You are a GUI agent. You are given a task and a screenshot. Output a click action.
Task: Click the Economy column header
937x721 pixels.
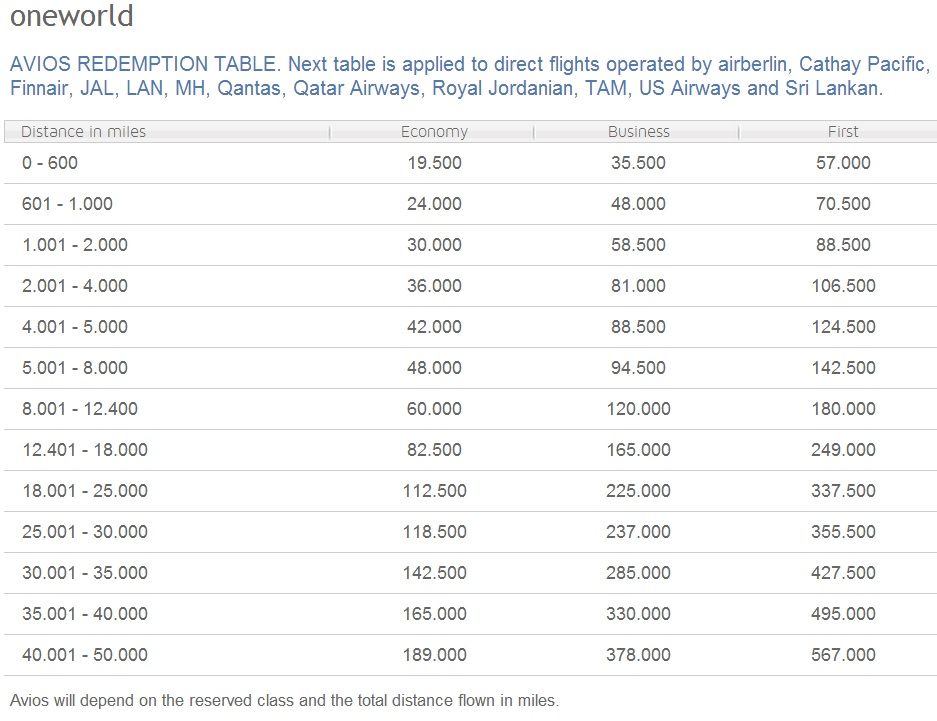432,131
